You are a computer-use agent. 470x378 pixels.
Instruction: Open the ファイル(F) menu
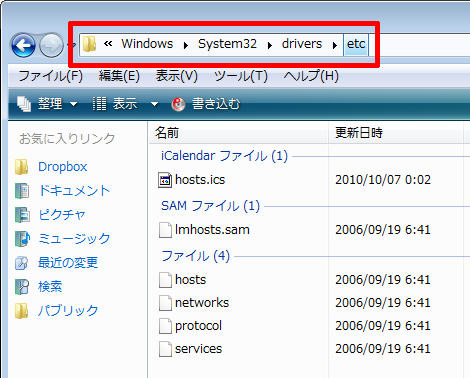point(50,76)
